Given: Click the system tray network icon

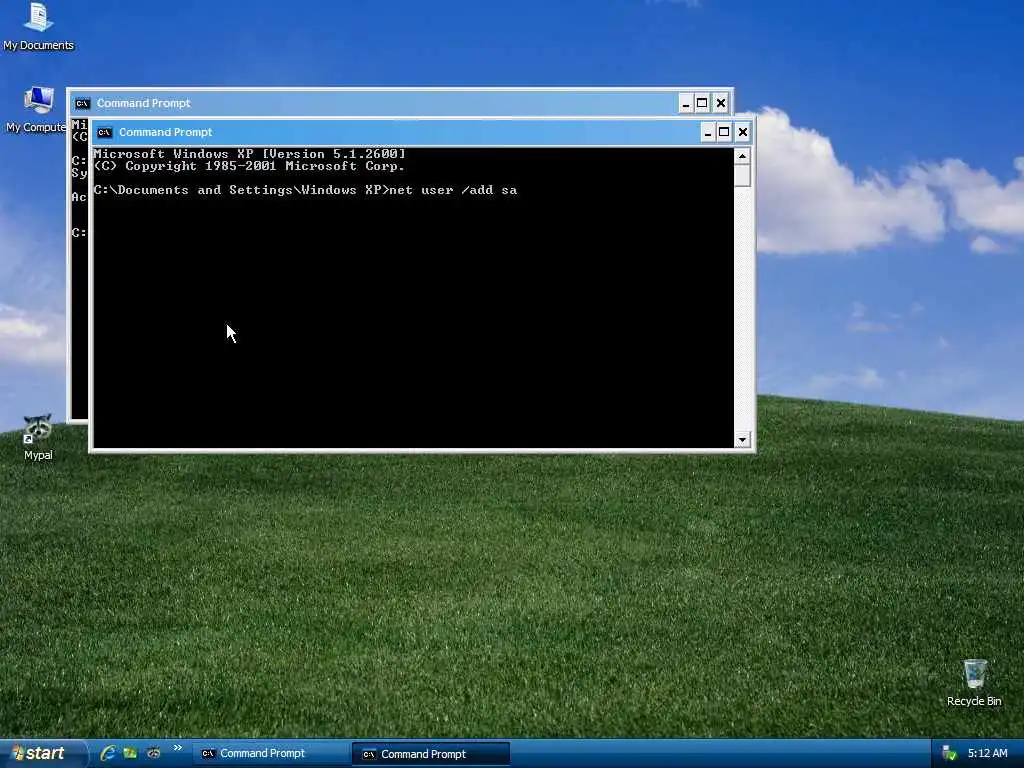Looking at the screenshot, I should (949, 754).
